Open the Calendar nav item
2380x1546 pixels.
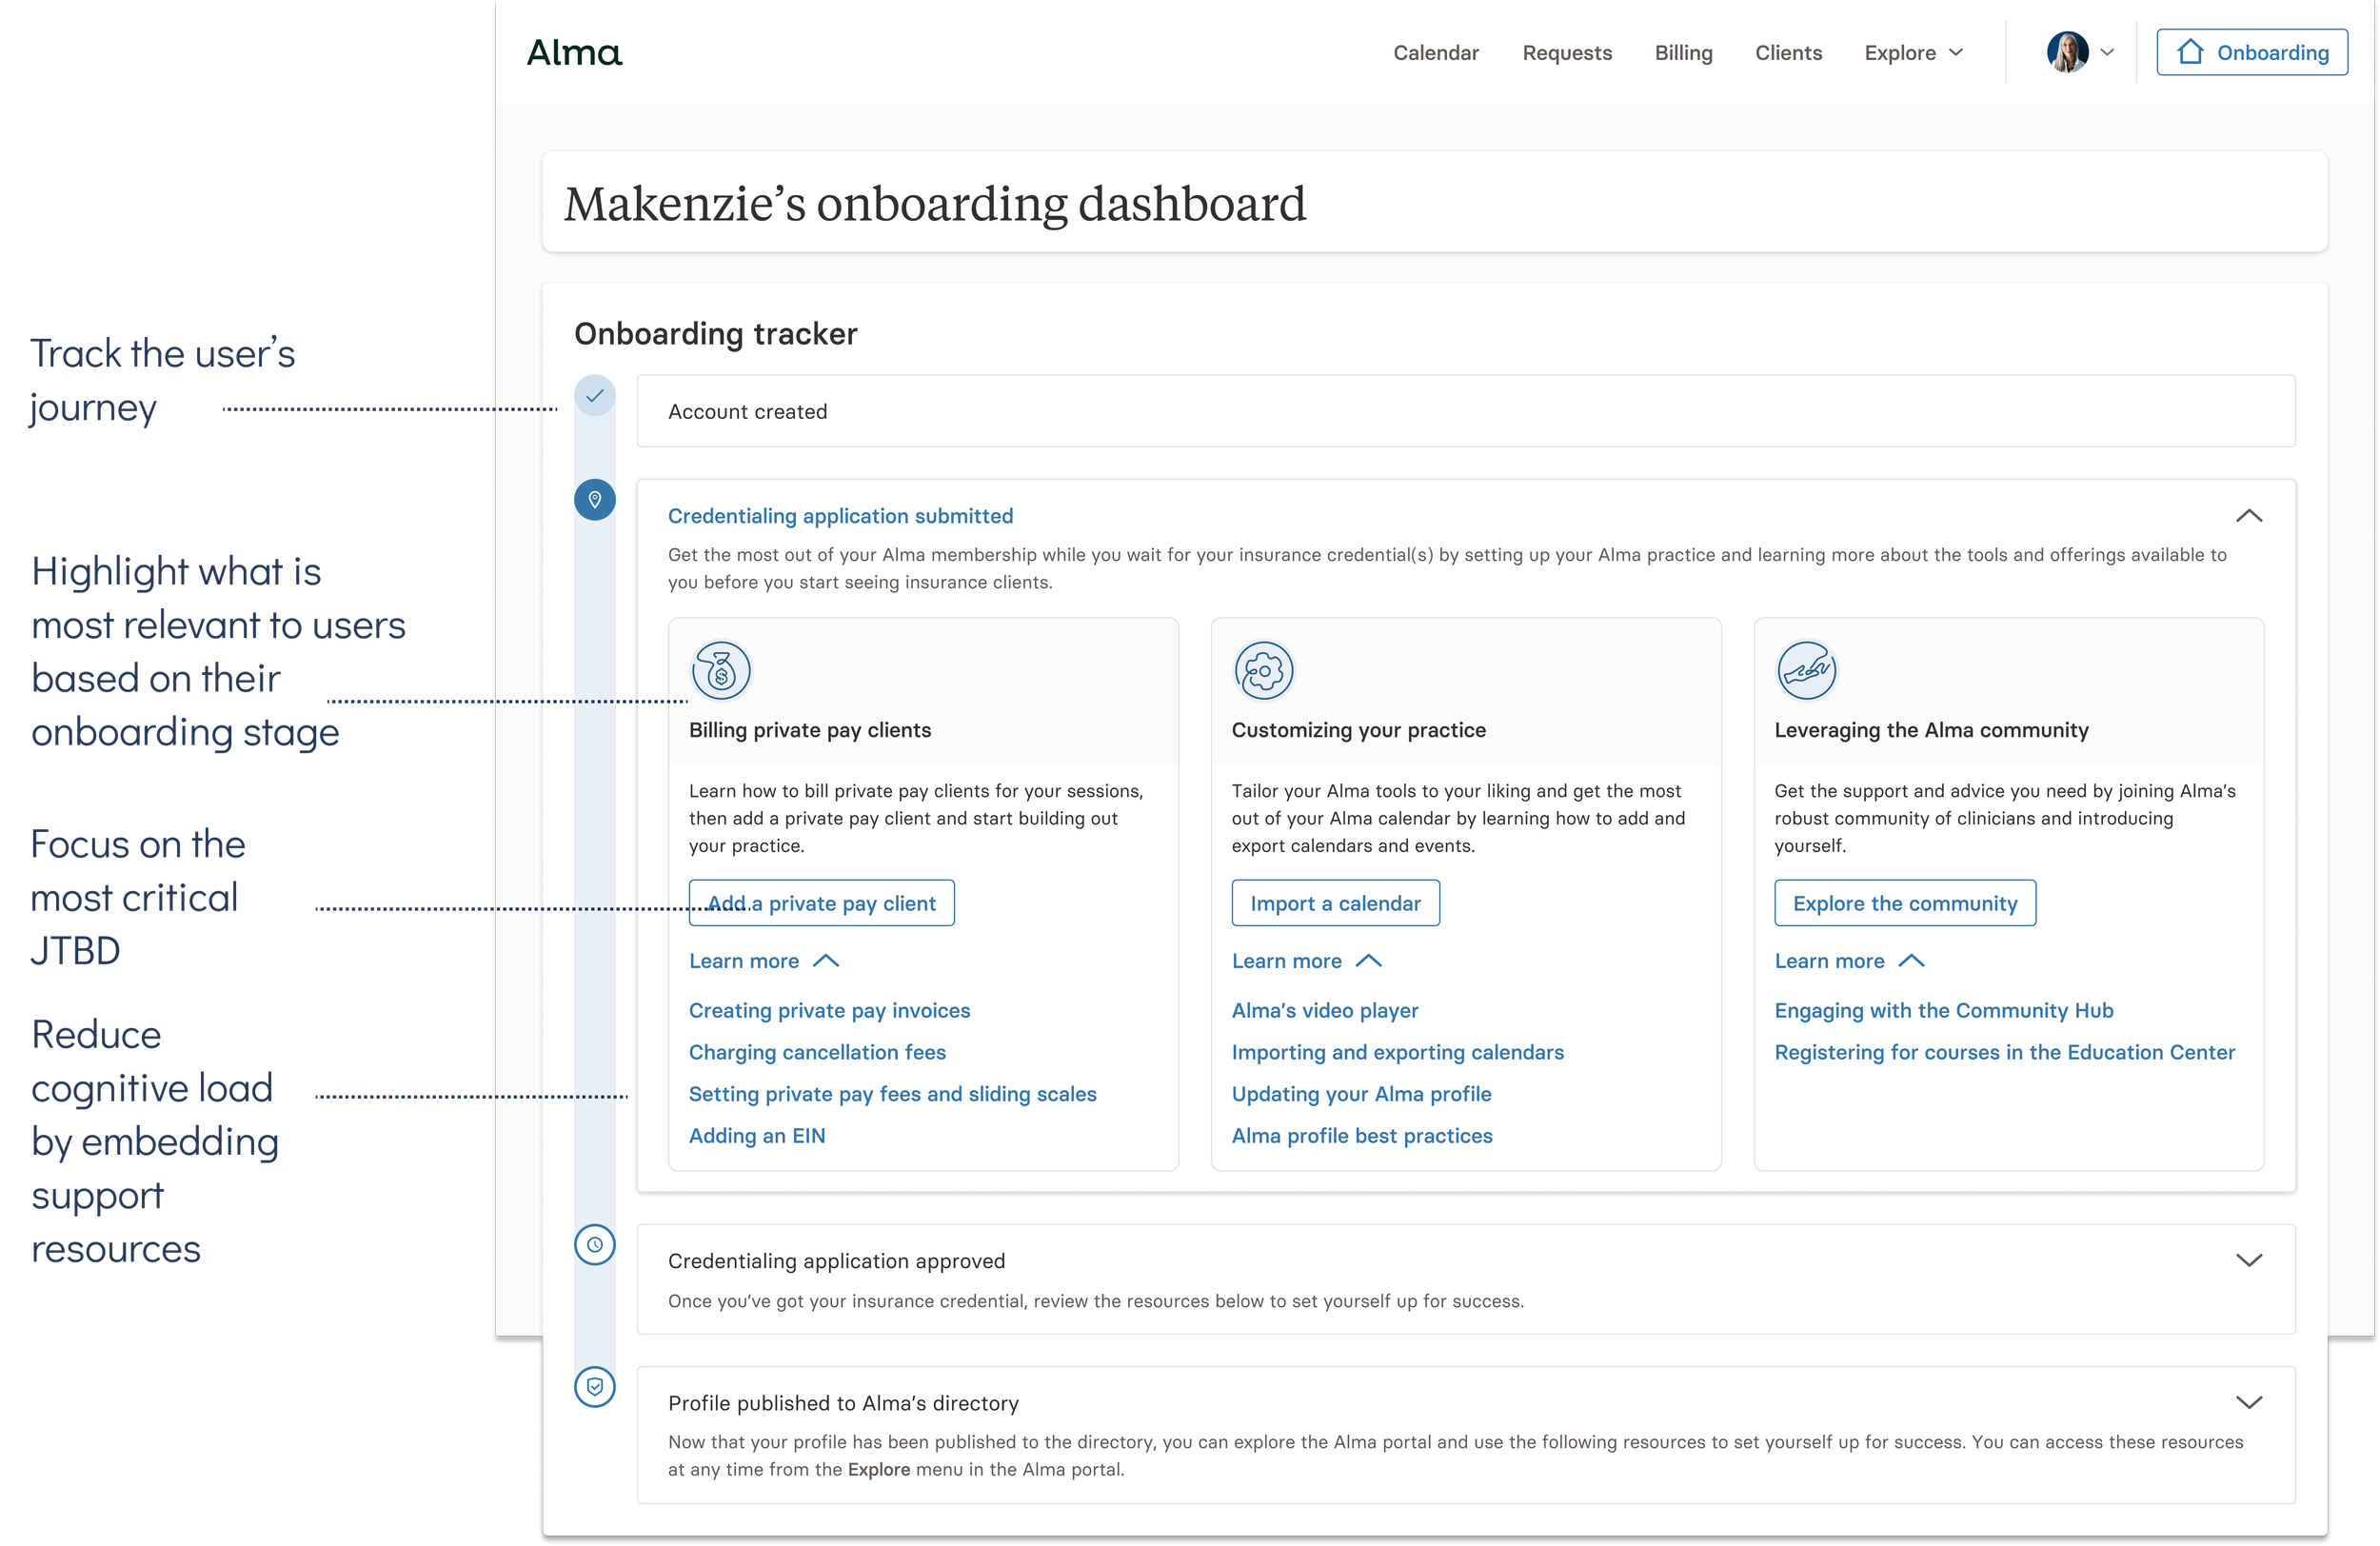tap(1435, 52)
